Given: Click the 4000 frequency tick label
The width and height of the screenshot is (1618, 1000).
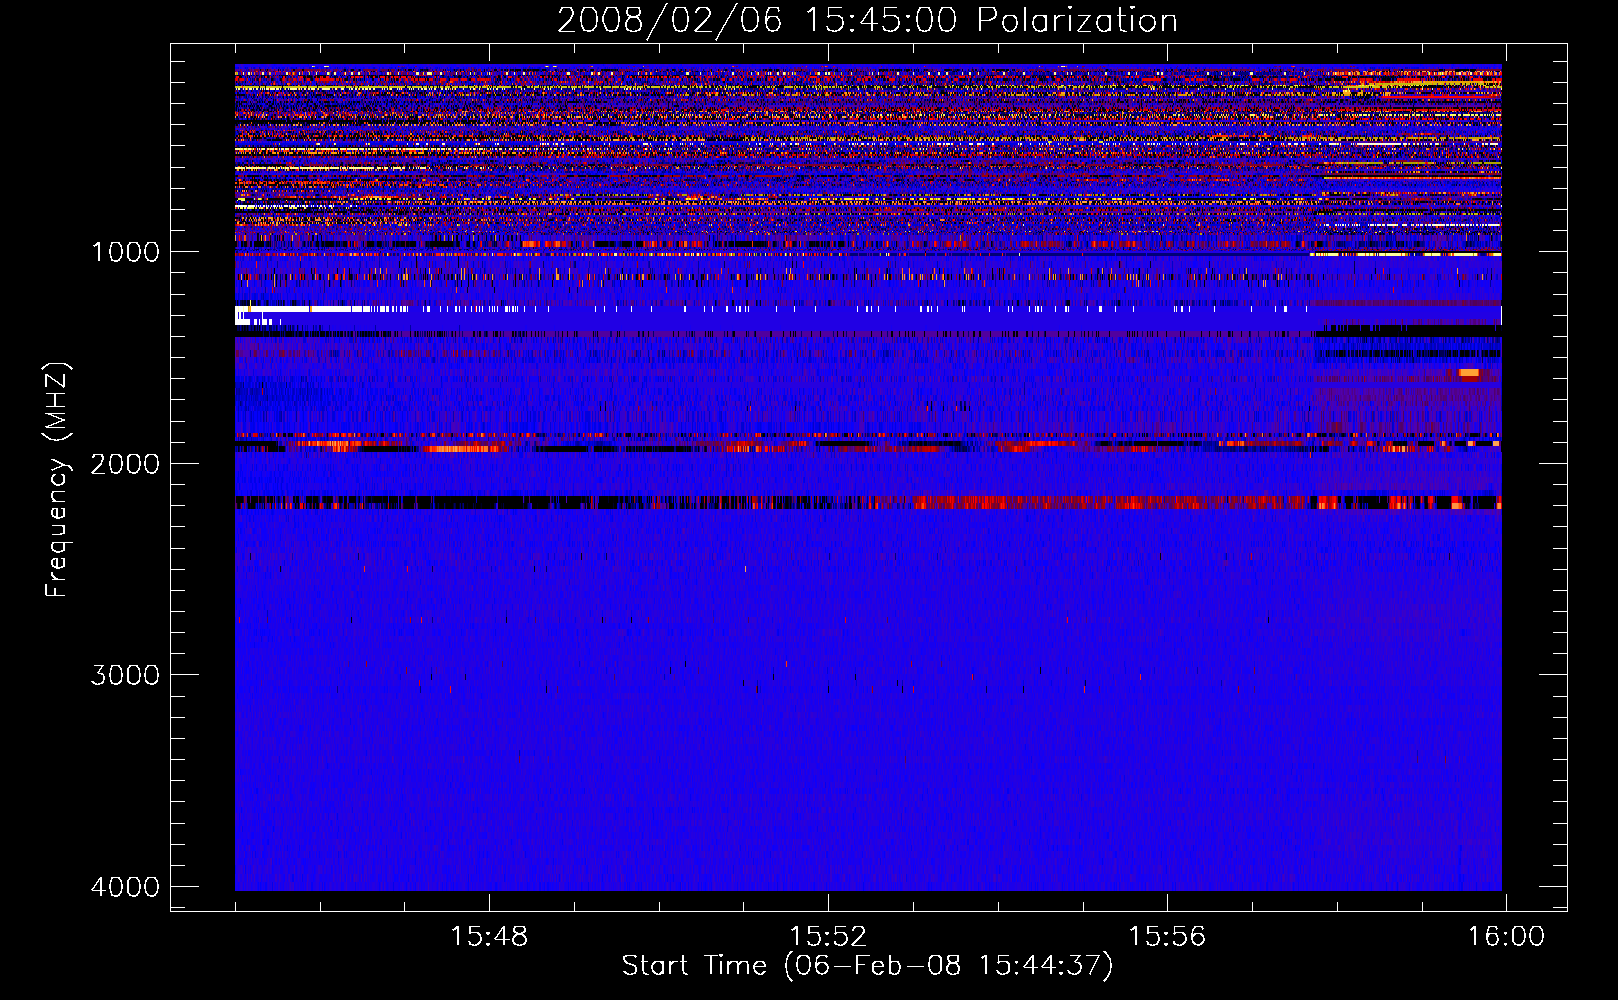Looking at the screenshot, I should [125, 887].
